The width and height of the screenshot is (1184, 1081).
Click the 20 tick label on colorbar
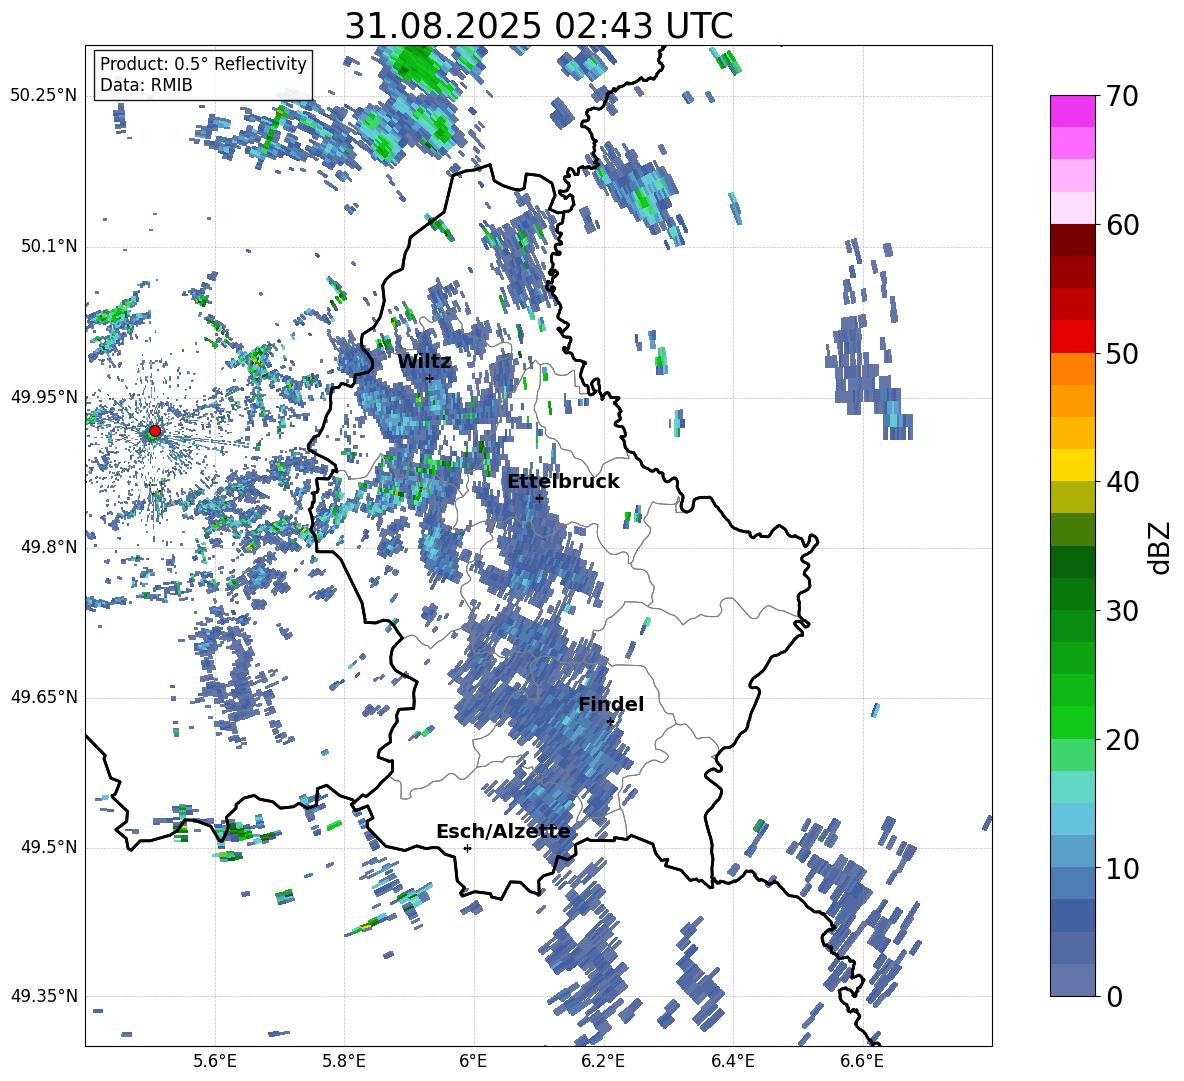pyautogui.click(x=1124, y=740)
